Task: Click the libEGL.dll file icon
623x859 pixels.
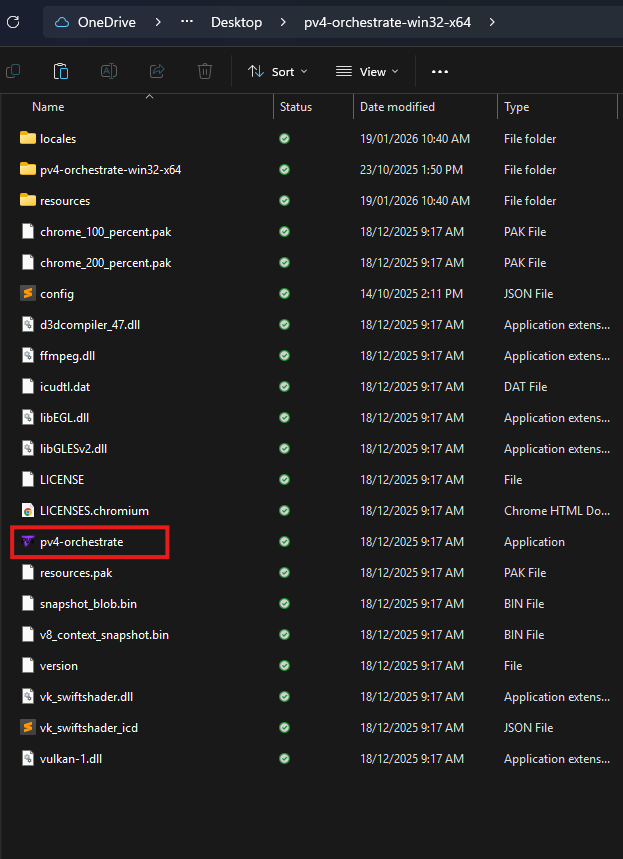Action: 27,417
